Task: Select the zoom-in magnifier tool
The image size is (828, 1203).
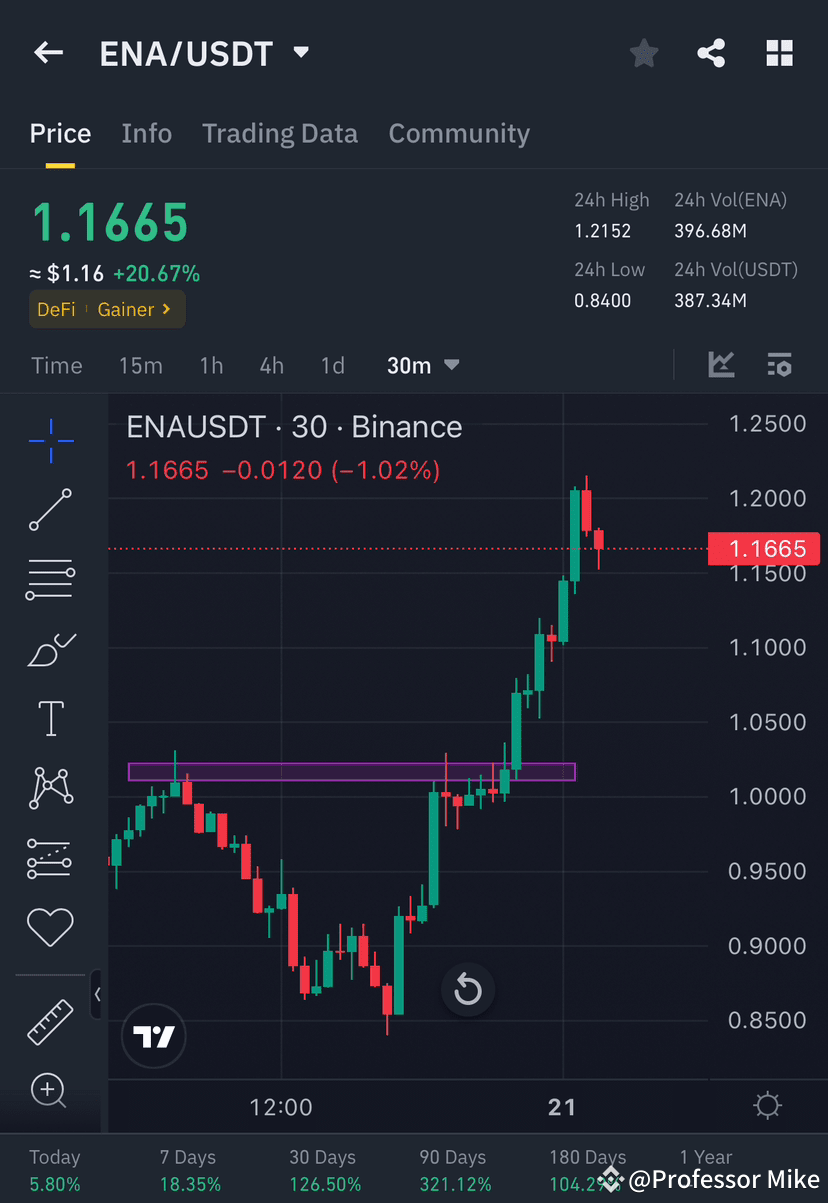Action: (x=50, y=1091)
